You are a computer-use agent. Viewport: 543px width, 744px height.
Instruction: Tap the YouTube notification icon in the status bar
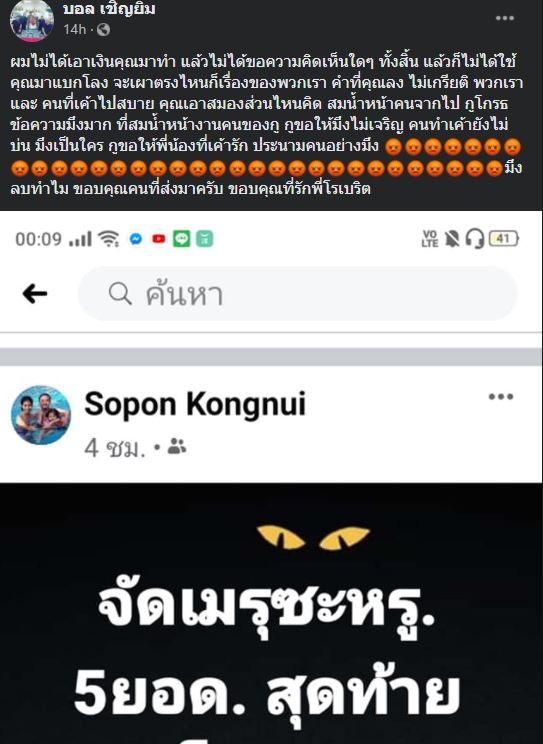pyautogui.click(x=159, y=239)
